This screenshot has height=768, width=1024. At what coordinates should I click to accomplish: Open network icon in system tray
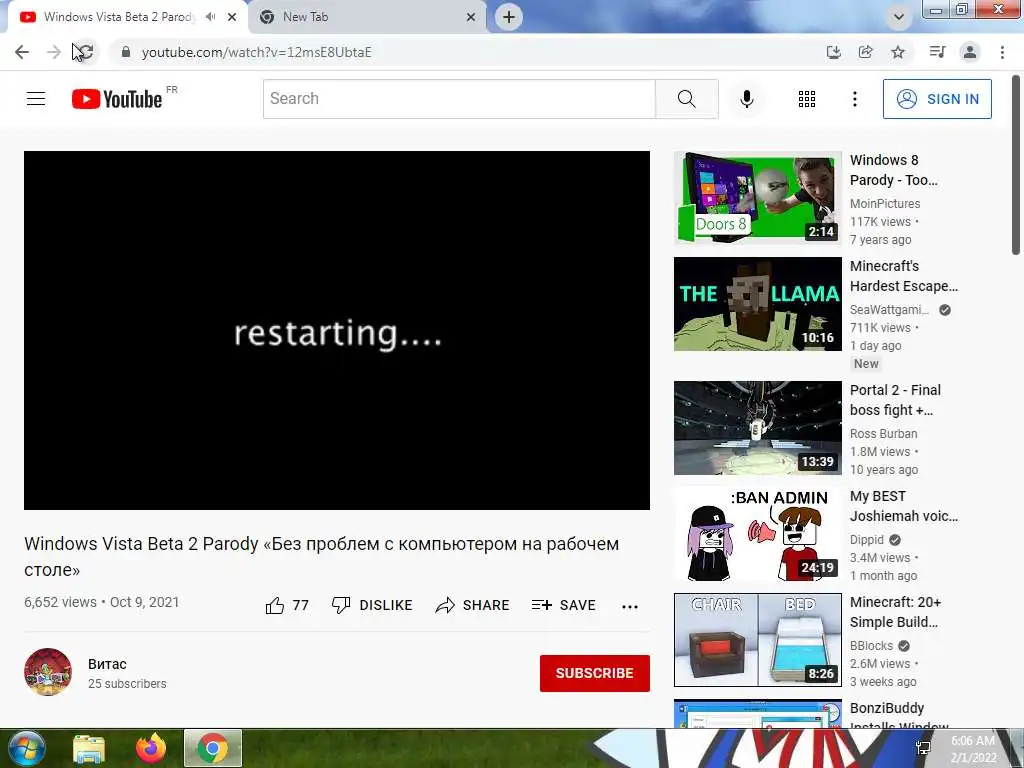[x=923, y=749]
